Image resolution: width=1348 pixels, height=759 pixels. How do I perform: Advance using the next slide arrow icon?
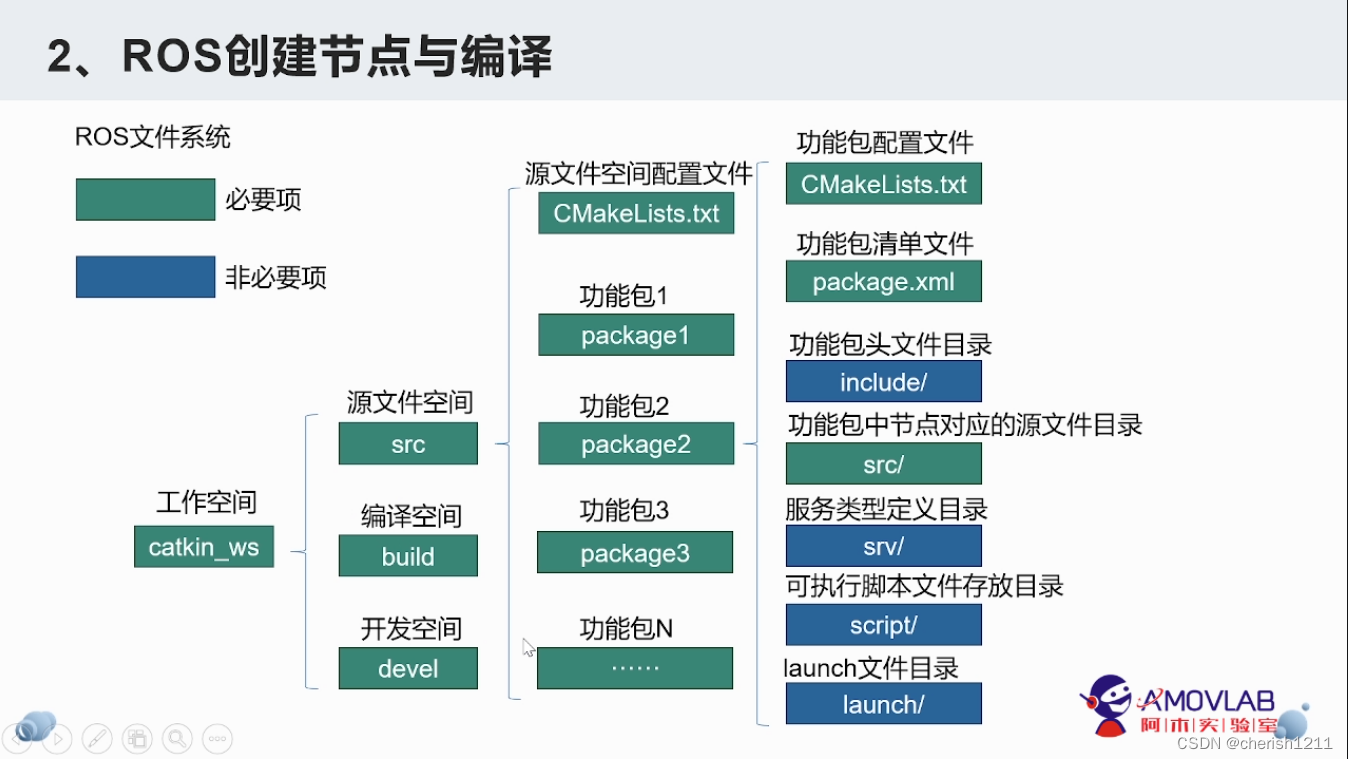point(58,738)
